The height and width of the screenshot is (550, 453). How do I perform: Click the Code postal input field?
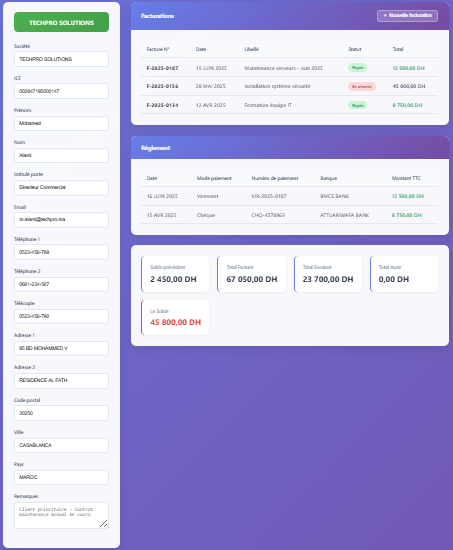pos(61,413)
